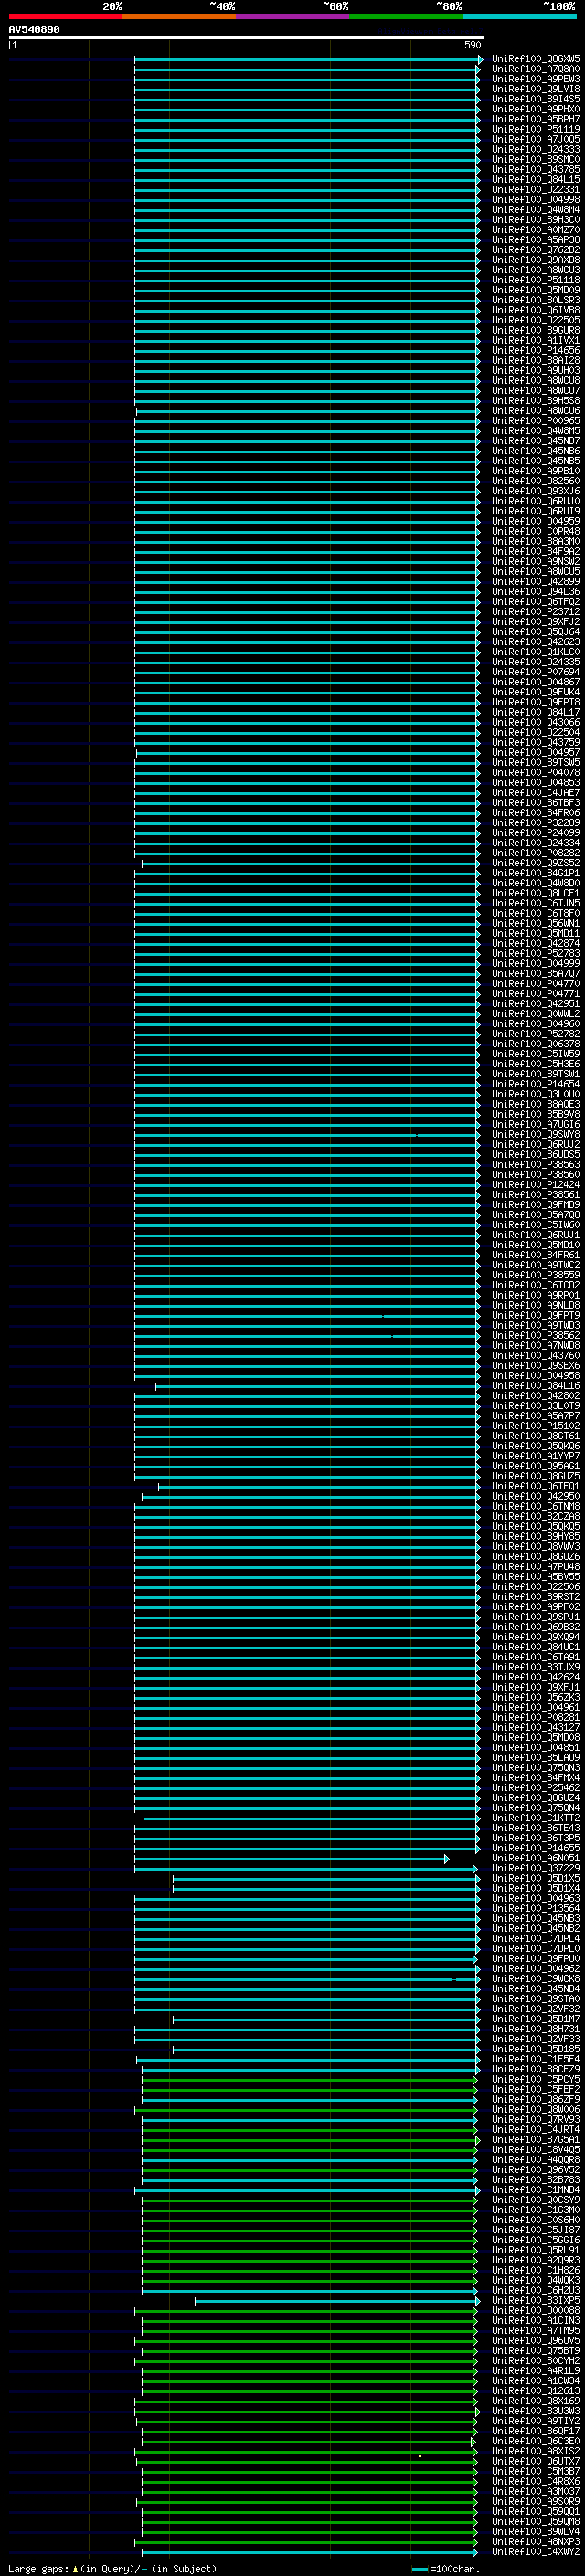Click the cyan arrowhead ending the UniRef100_A7J0Q5 bar

(477, 139)
